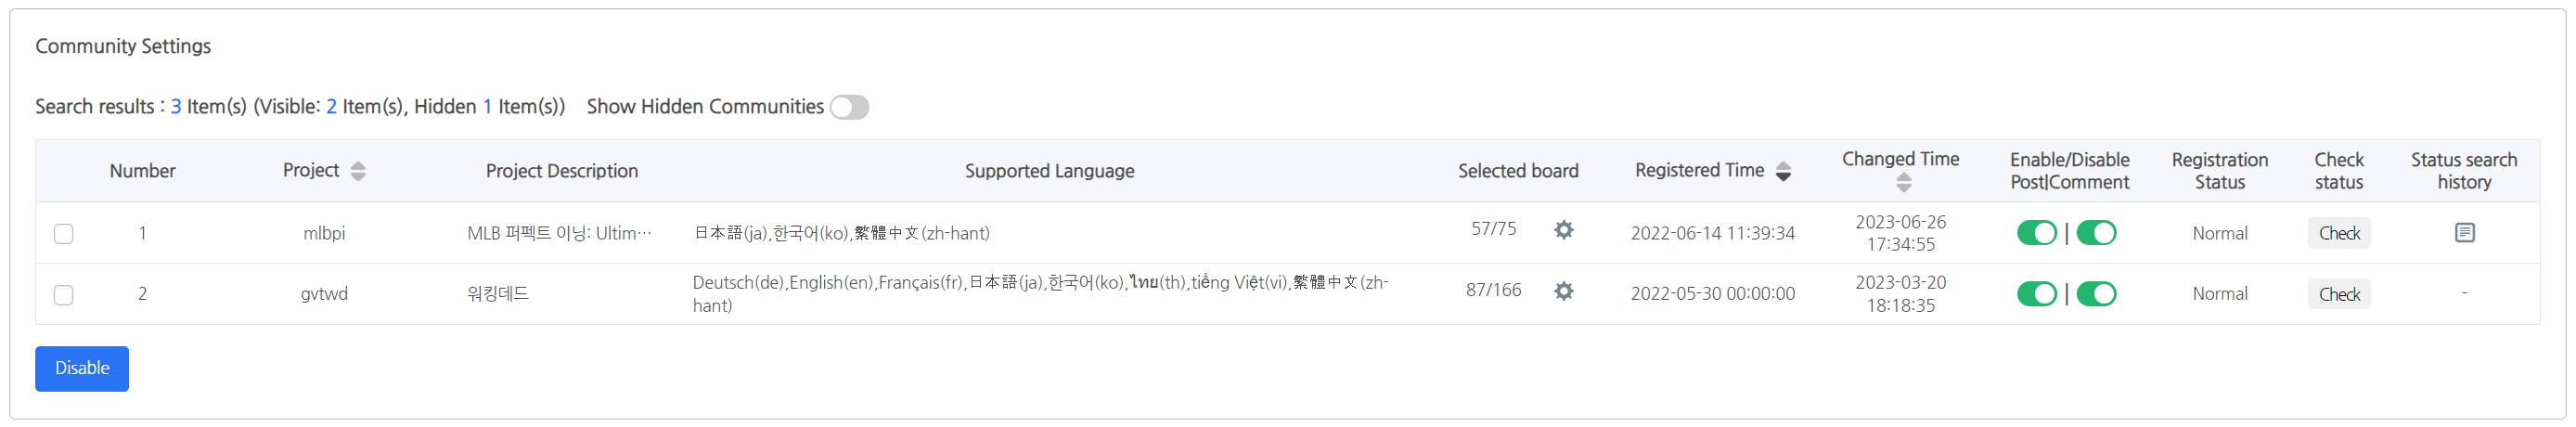Click the 57/75 selected board count
The width and height of the screenshot is (2576, 427).
[x=1493, y=229]
